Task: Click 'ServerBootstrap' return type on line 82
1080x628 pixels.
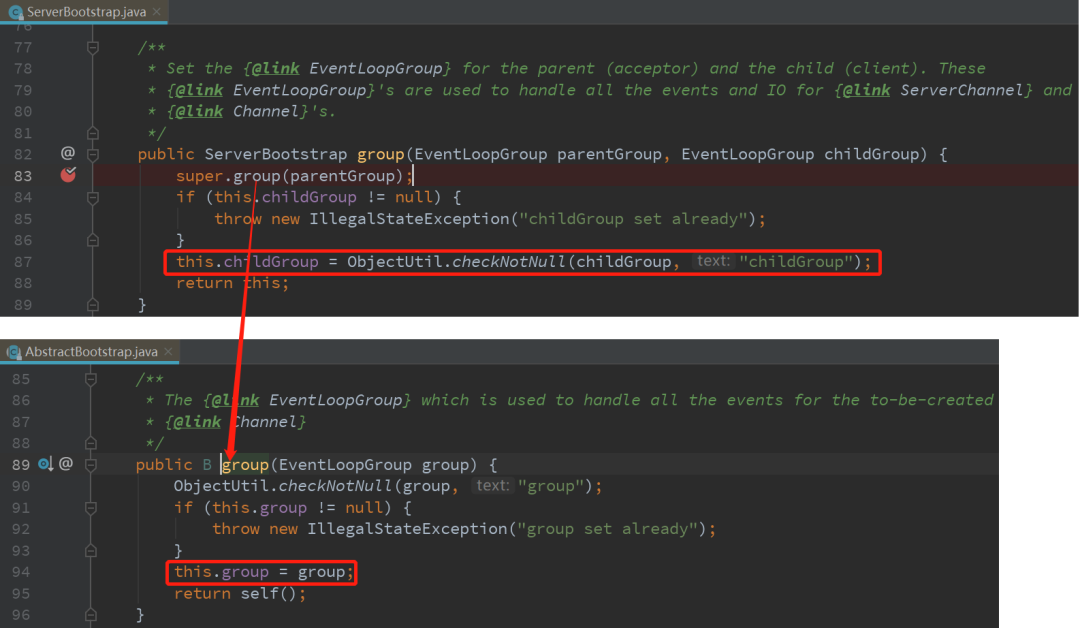Action: [276, 154]
